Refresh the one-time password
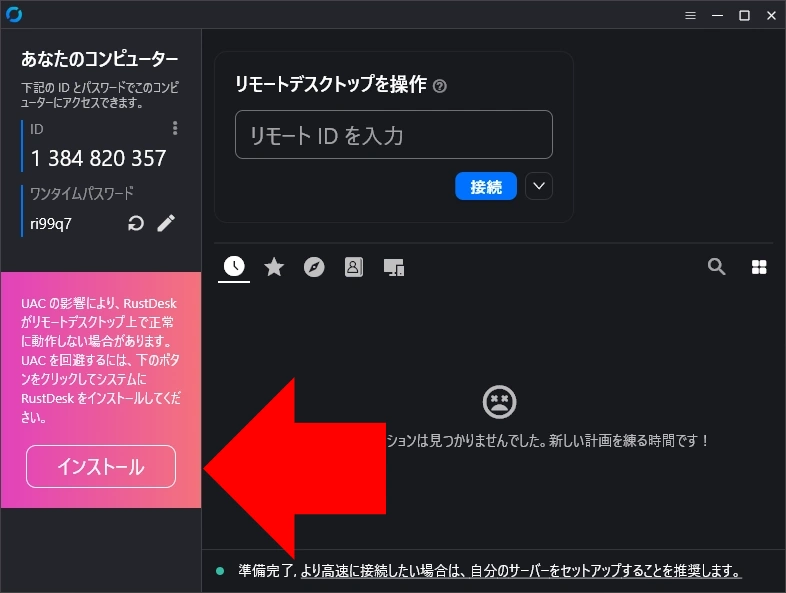The image size is (786, 593). click(136, 223)
